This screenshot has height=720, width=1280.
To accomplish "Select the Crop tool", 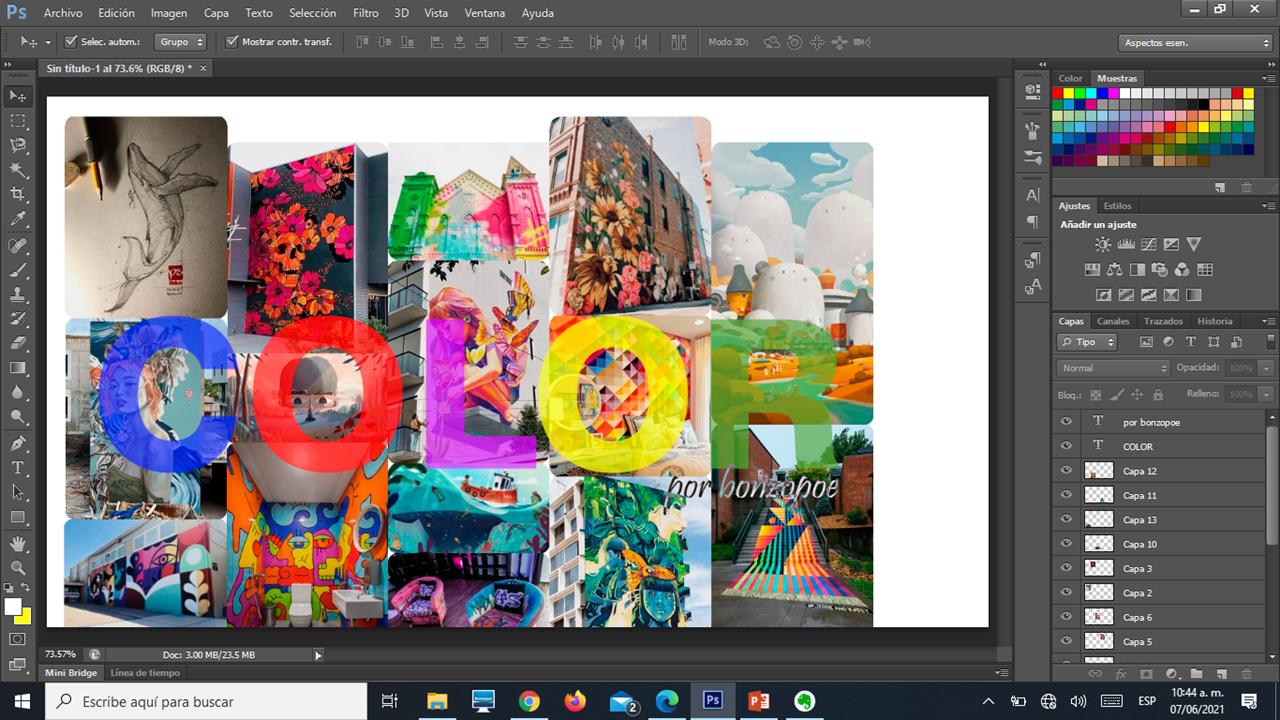I will 18,194.
